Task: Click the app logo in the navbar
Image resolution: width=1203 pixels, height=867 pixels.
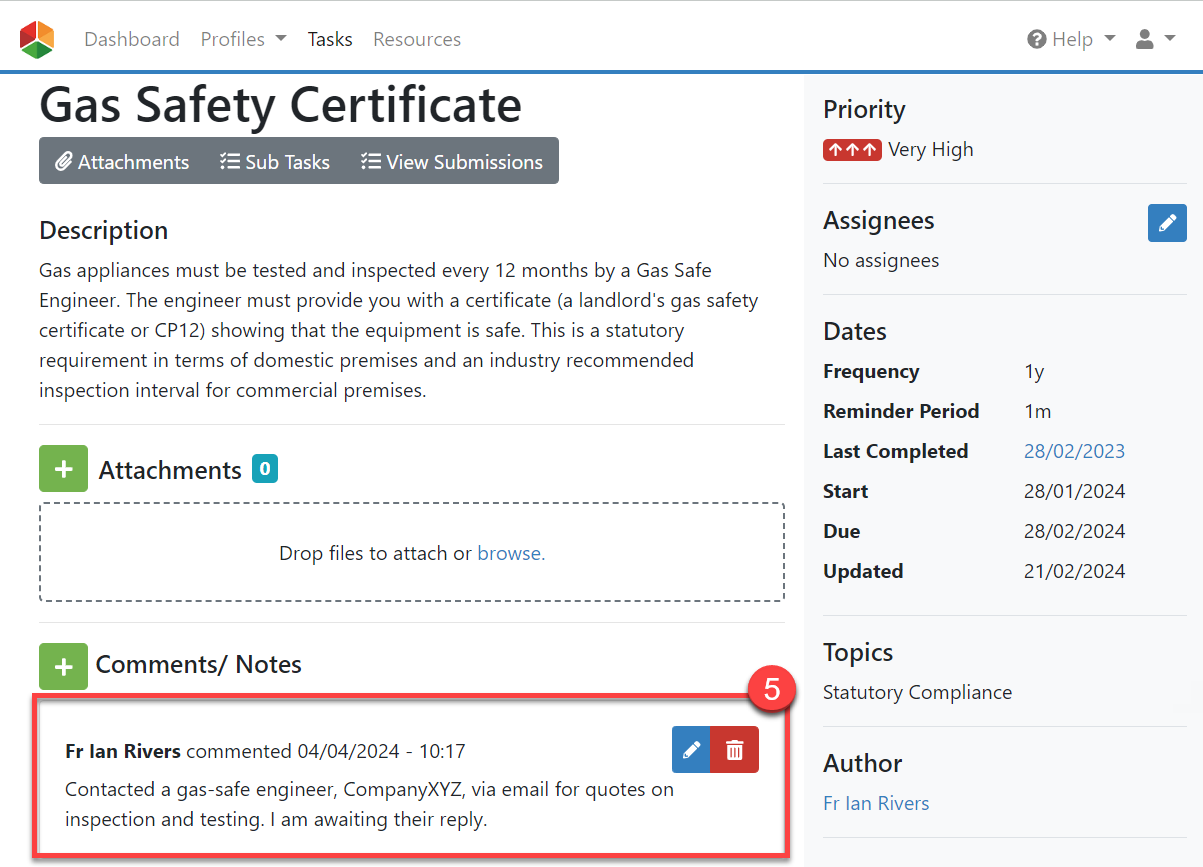Action: coord(37,40)
